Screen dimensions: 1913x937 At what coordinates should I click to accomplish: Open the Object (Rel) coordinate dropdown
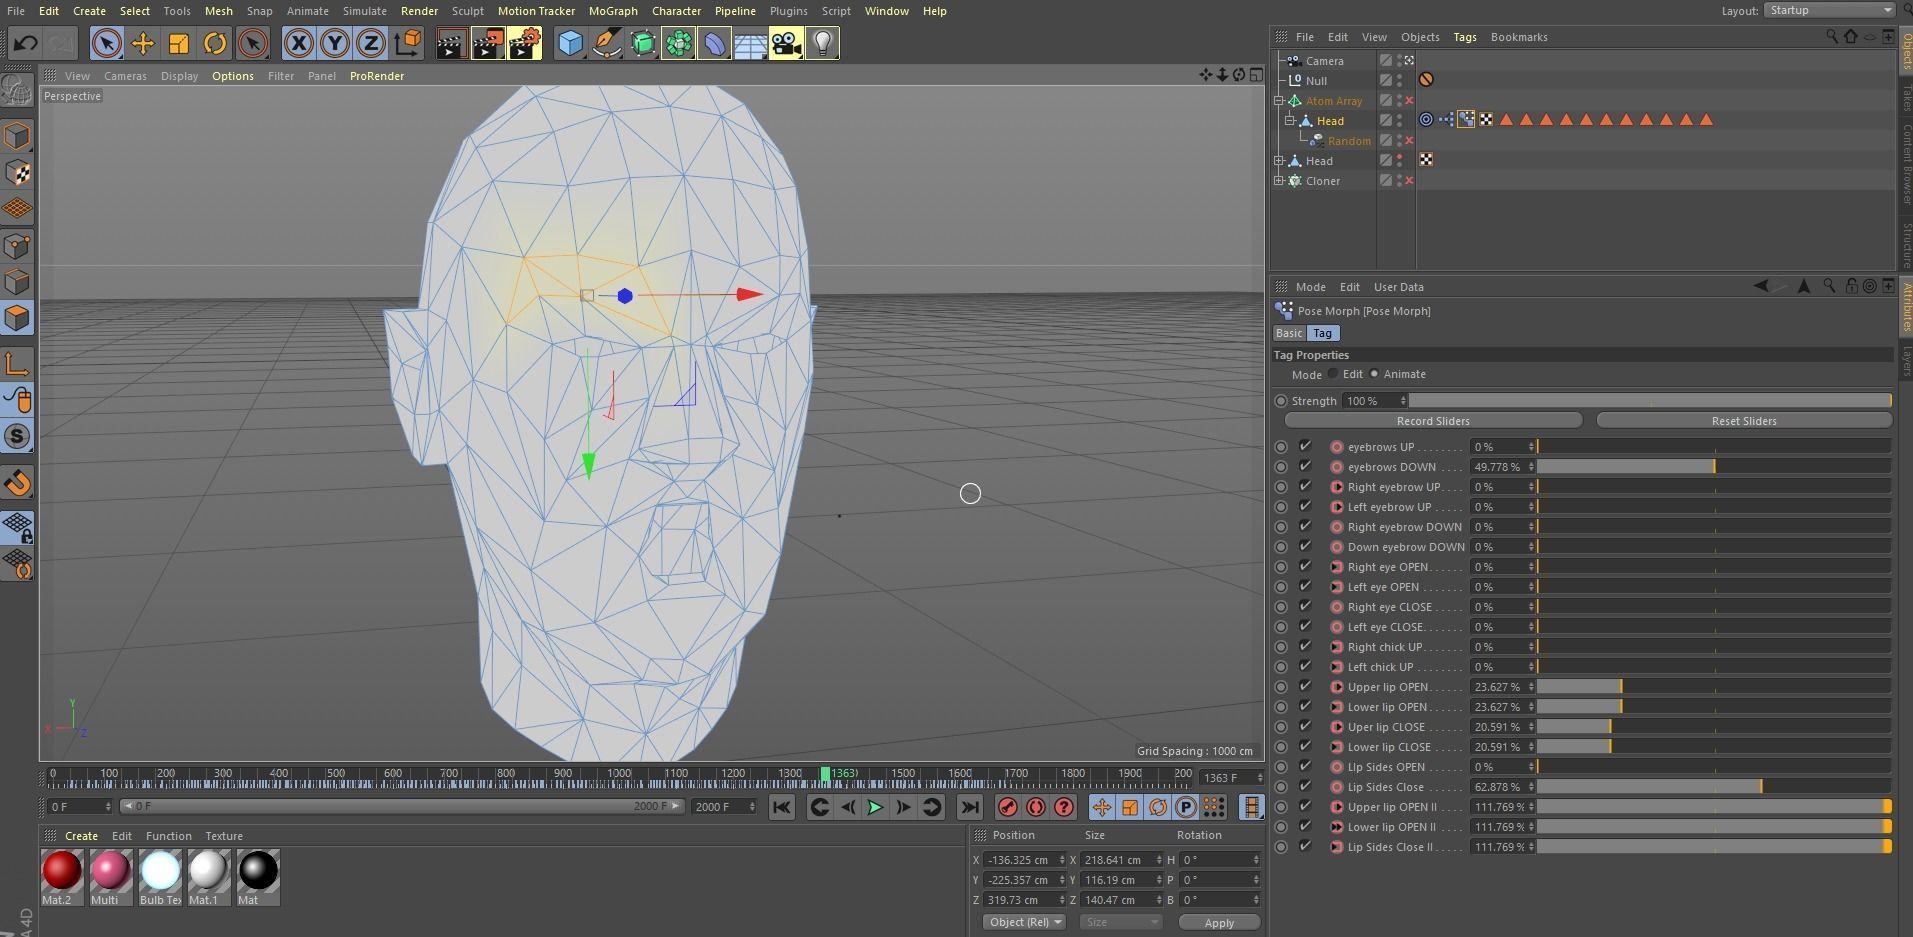pyautogui.click(x=1025, y=922)
